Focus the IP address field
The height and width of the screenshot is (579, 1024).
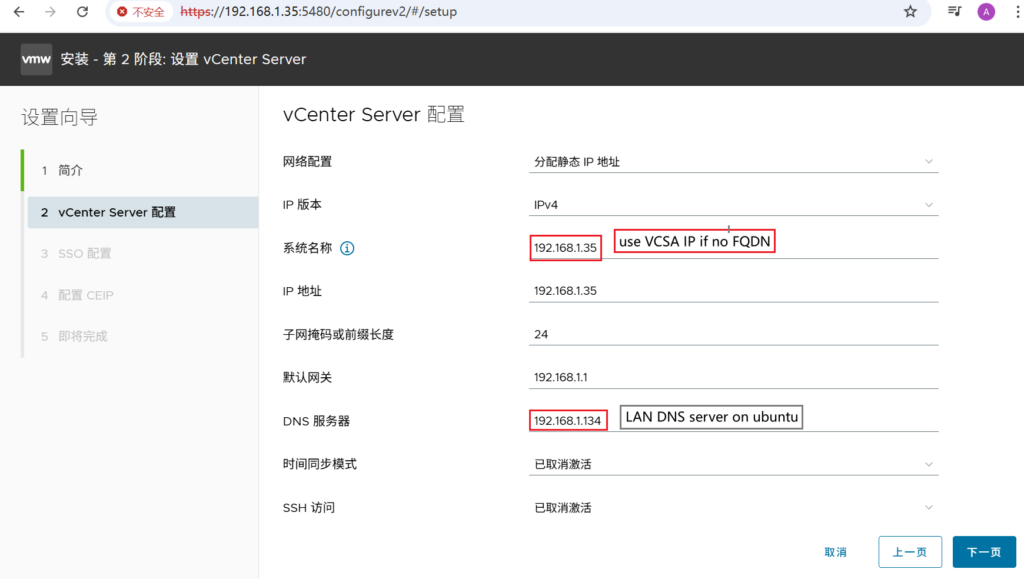point(733,291)
